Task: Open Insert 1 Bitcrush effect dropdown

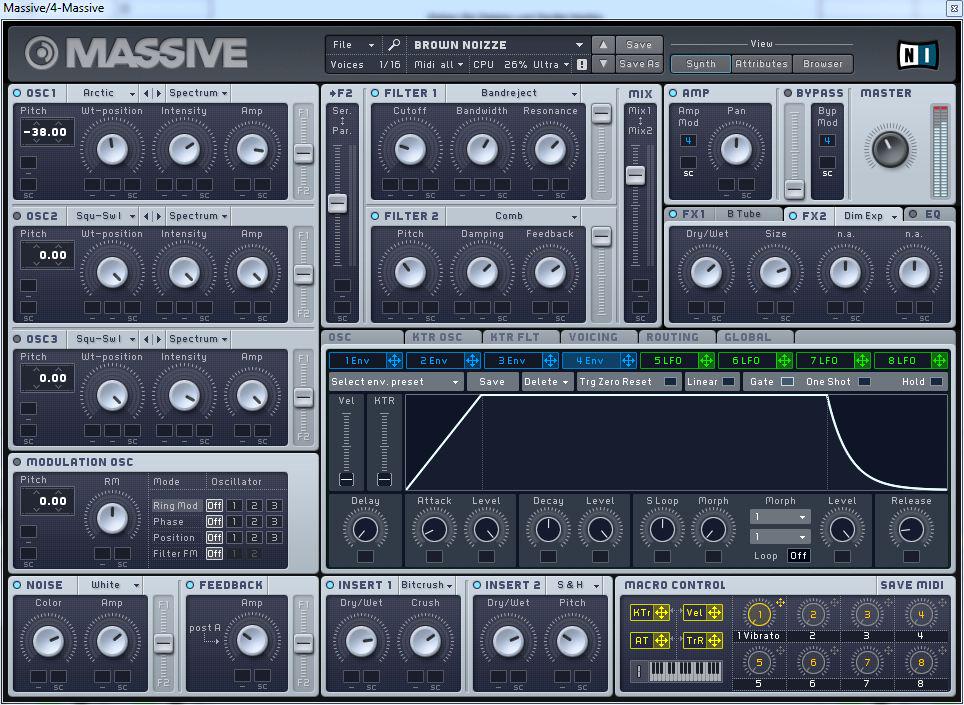Action: pyautogui.click(x=427, y=585)
